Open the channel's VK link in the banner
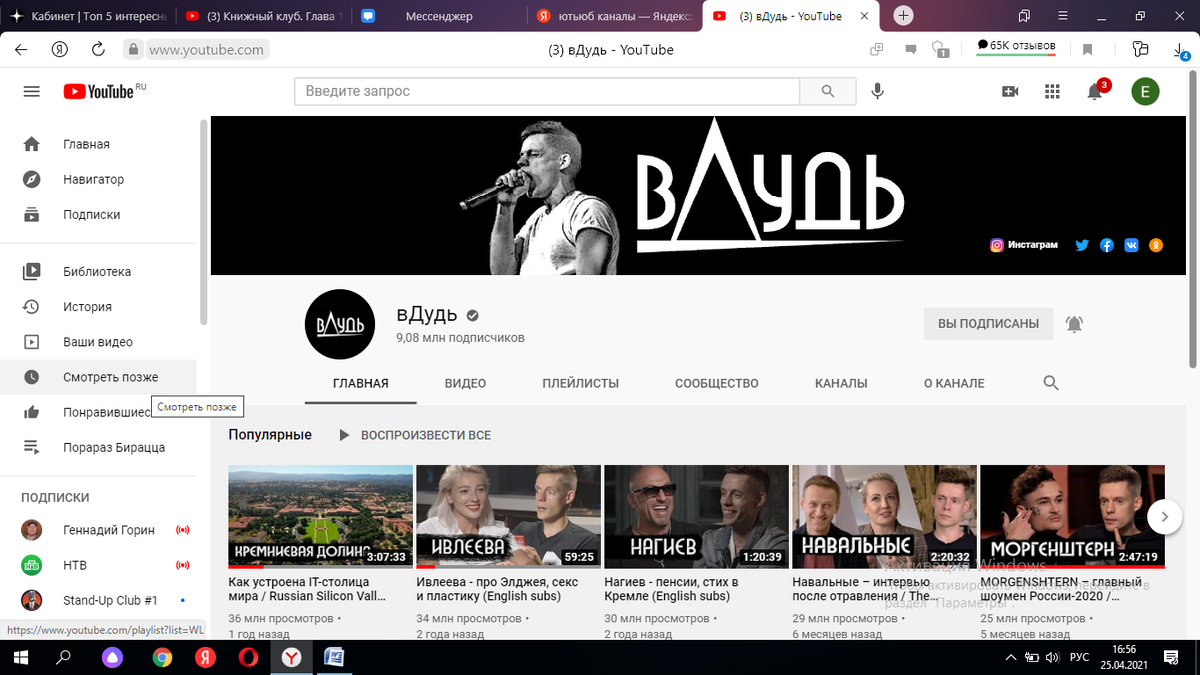Screen dimensions: 1200x675 point(1131,244)
